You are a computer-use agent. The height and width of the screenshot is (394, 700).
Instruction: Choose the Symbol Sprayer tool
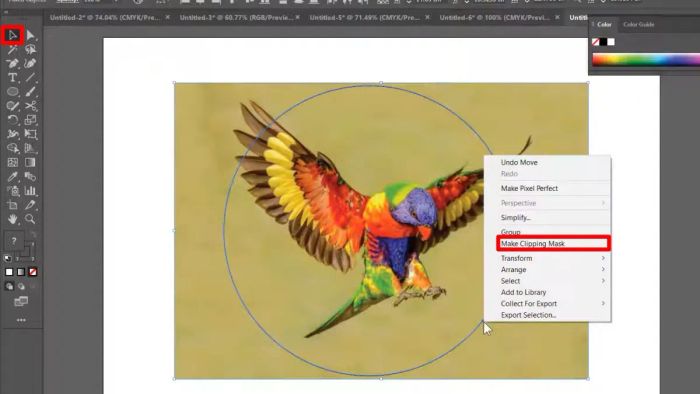[x=12, y=191]
